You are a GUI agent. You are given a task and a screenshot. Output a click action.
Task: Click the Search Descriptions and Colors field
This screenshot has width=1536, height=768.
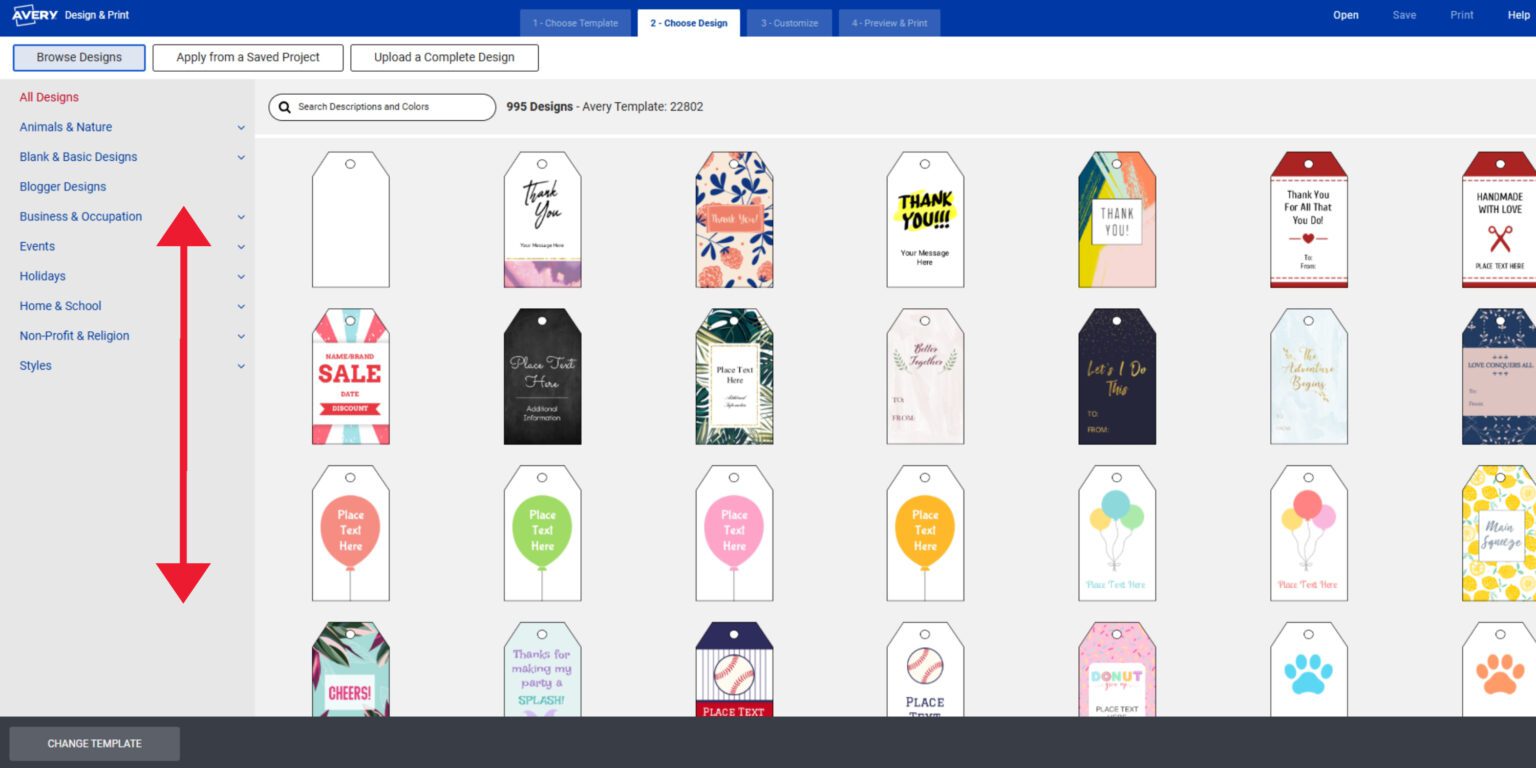coord(390,107)
